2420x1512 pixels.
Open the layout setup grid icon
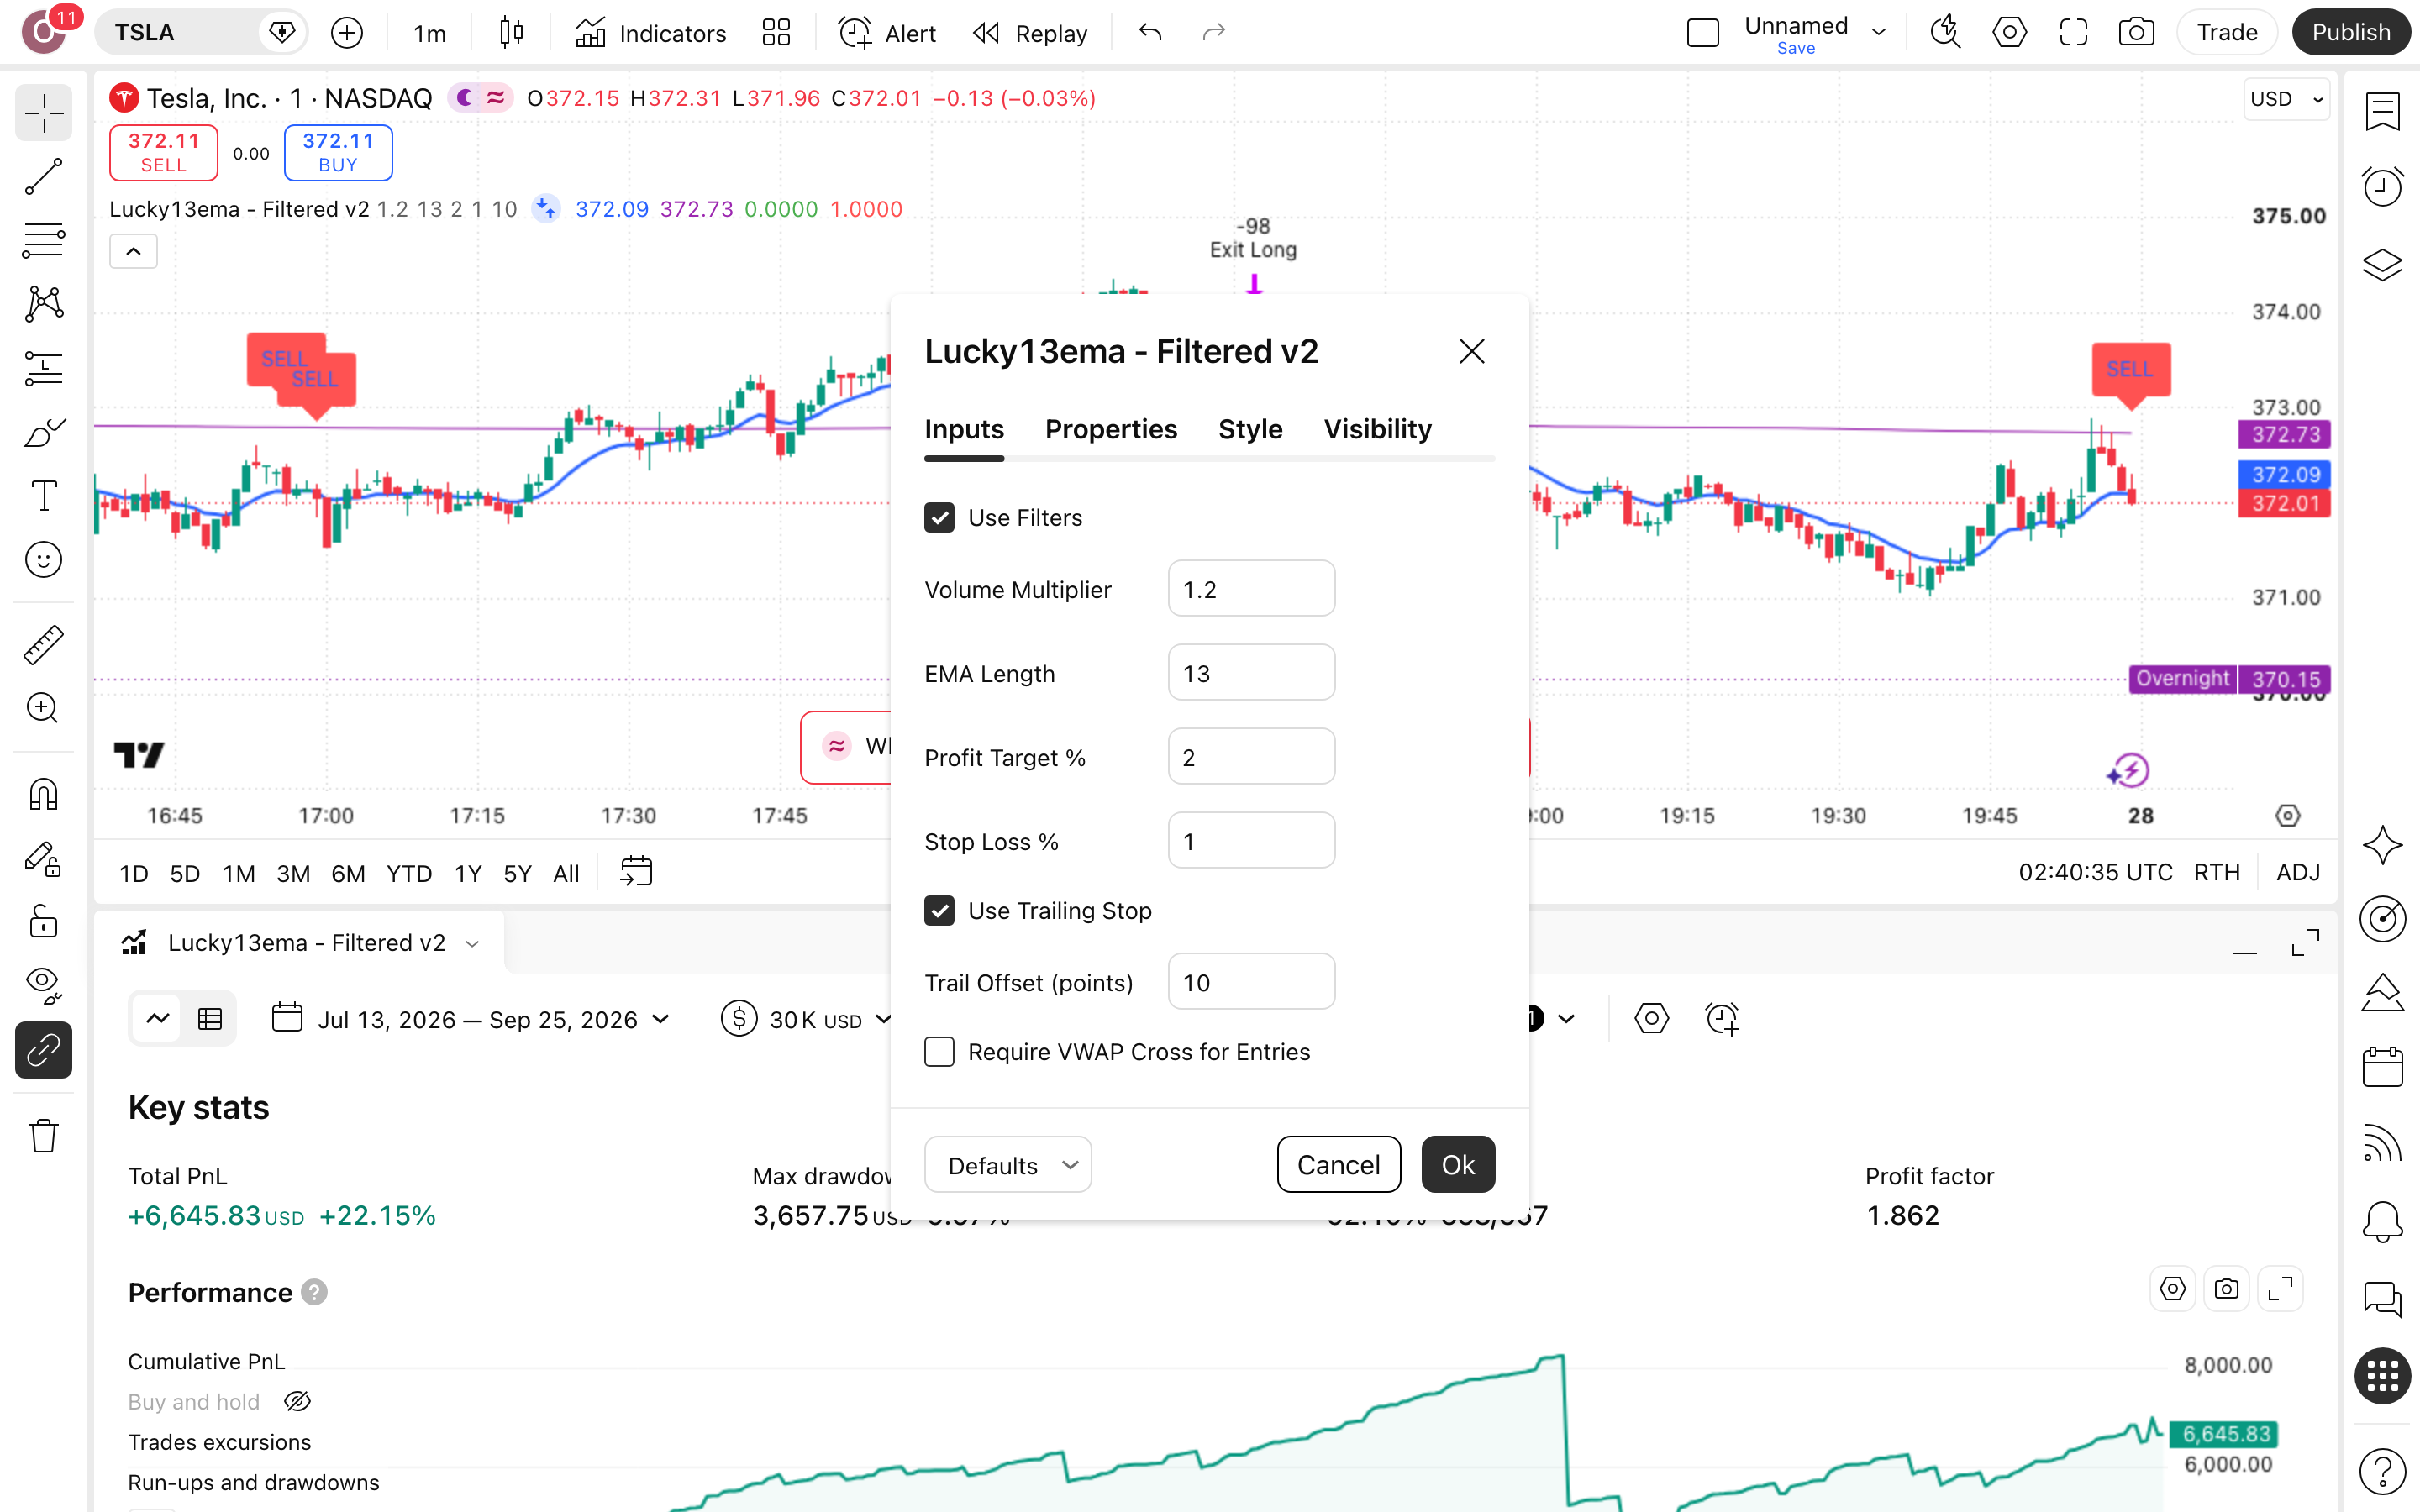click(776, 33)
